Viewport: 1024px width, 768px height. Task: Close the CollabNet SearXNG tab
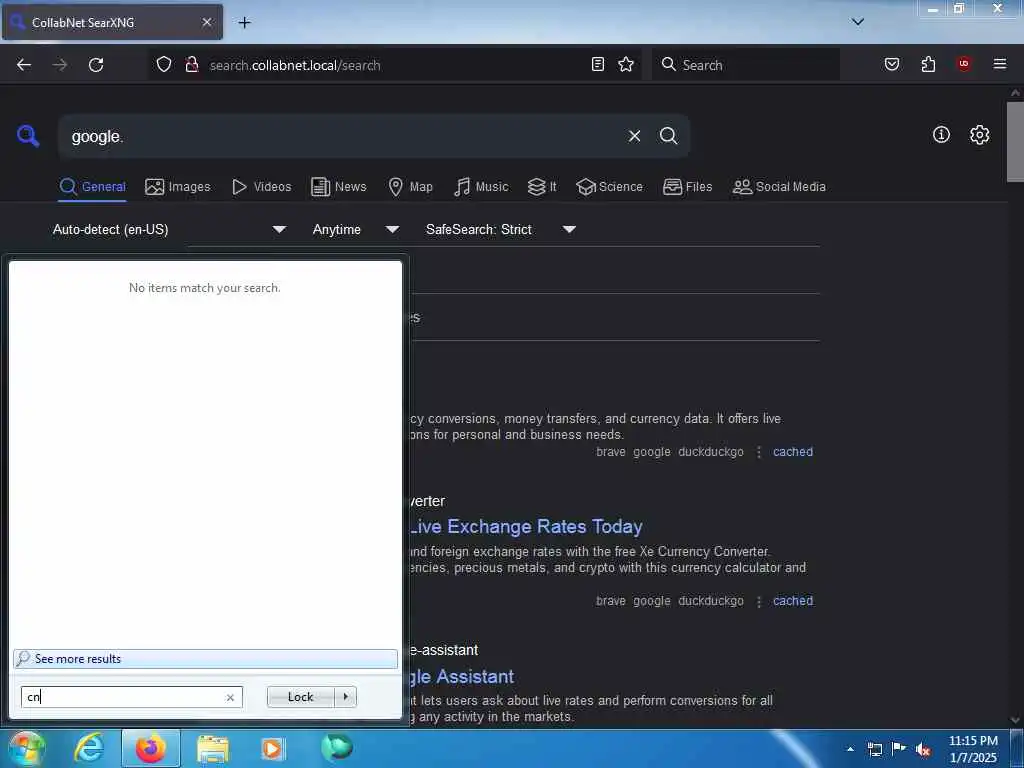tap(207, 22)
